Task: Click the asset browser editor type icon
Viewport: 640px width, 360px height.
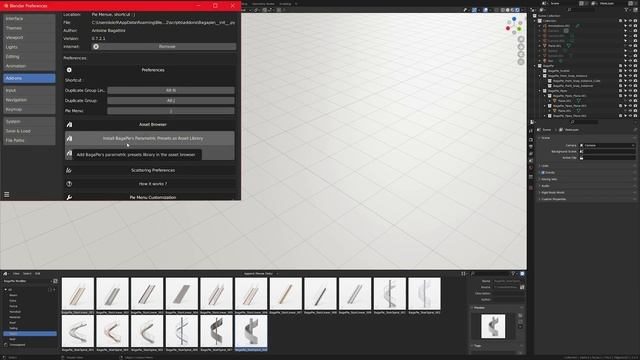Action: coord(5,273)
